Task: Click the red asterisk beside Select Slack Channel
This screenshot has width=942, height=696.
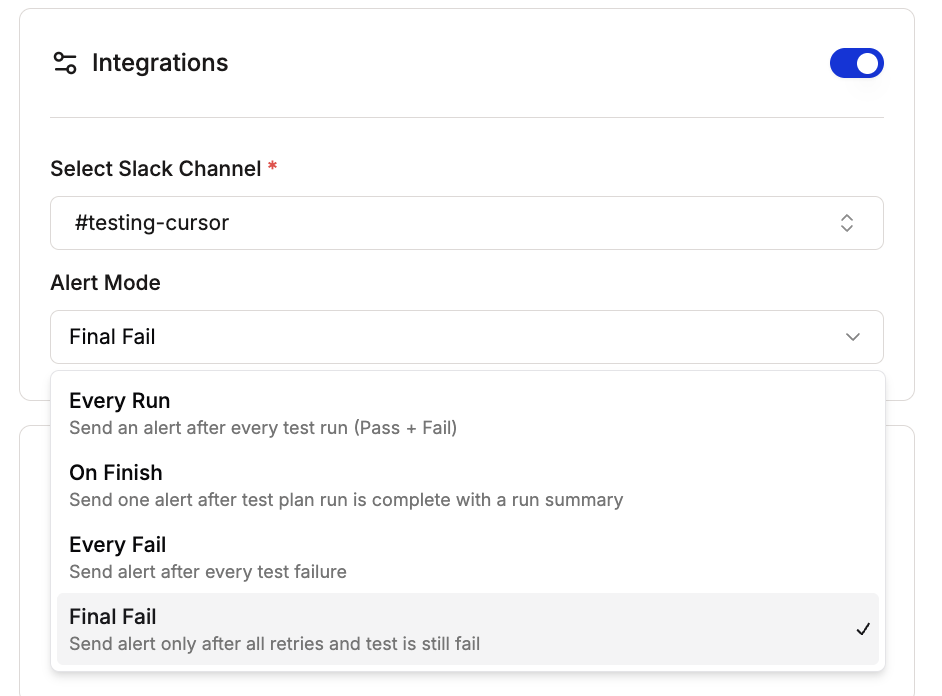Action: pos(272,168)
